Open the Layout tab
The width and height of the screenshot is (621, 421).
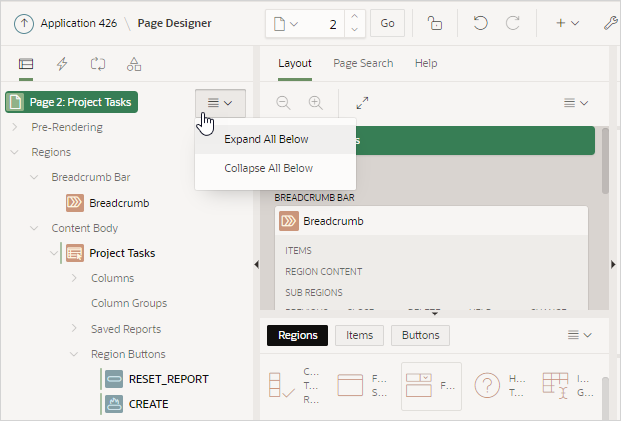click(295, 63)
